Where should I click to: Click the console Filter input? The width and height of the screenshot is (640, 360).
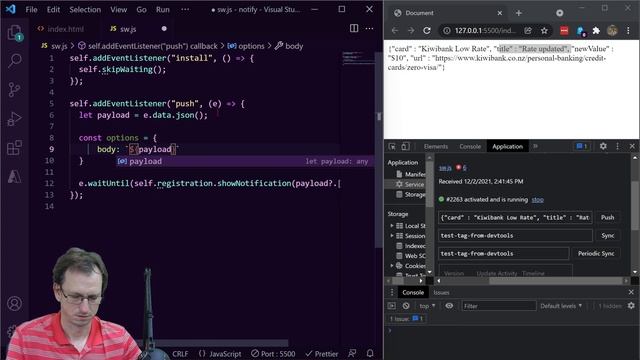(x=498, y=306)
